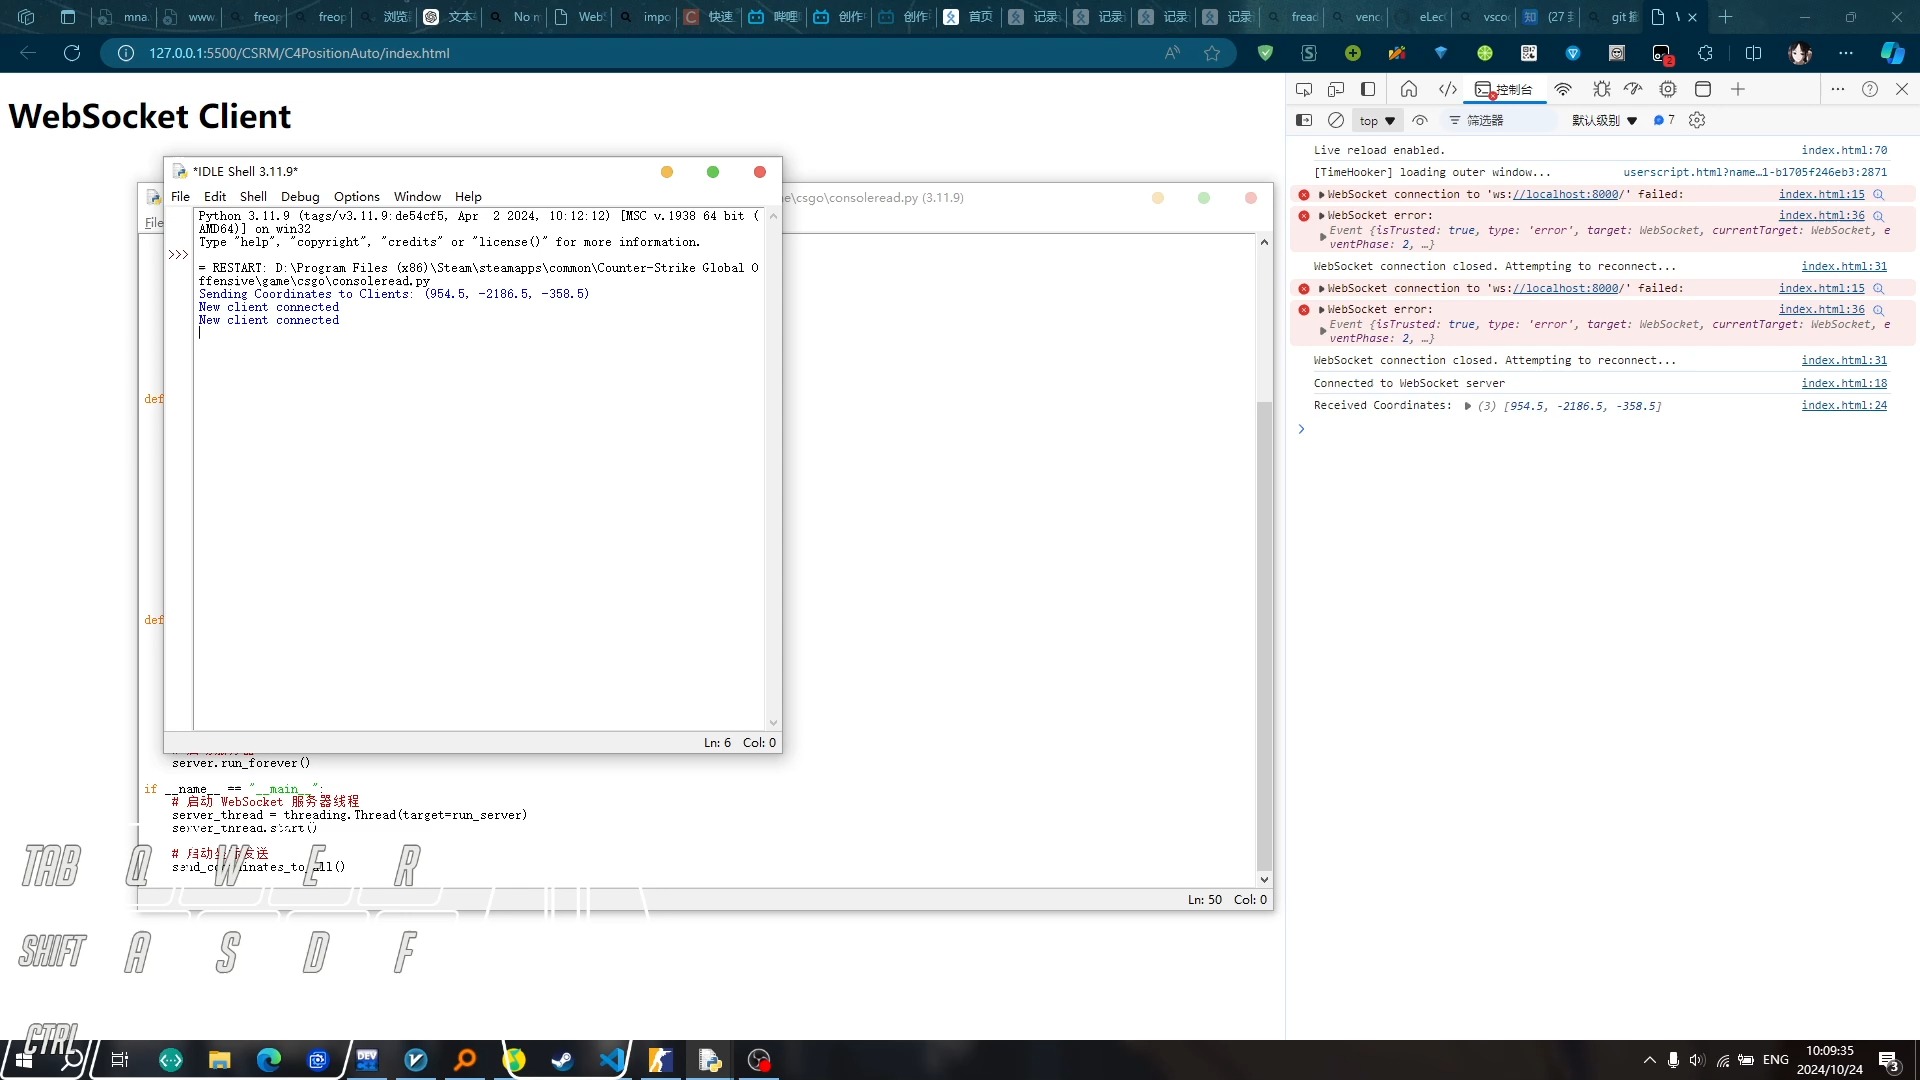1920x1080 pixels.
Task: Clear console with the ban icon
Action: coord(1336,120)
